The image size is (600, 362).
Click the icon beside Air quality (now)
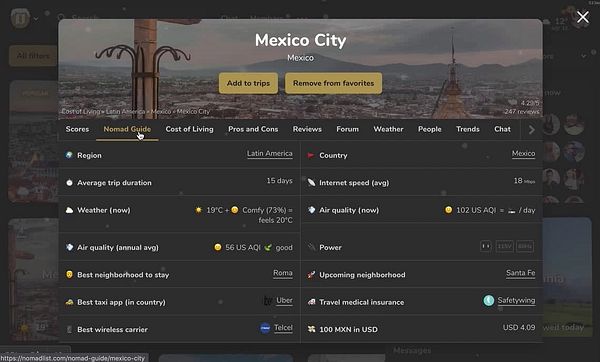point(311,210)
